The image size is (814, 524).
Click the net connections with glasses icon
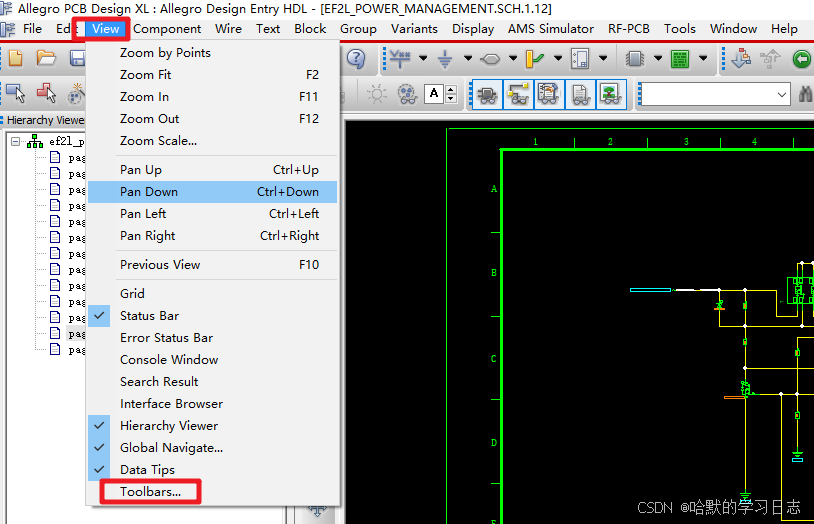coord(518,95)
